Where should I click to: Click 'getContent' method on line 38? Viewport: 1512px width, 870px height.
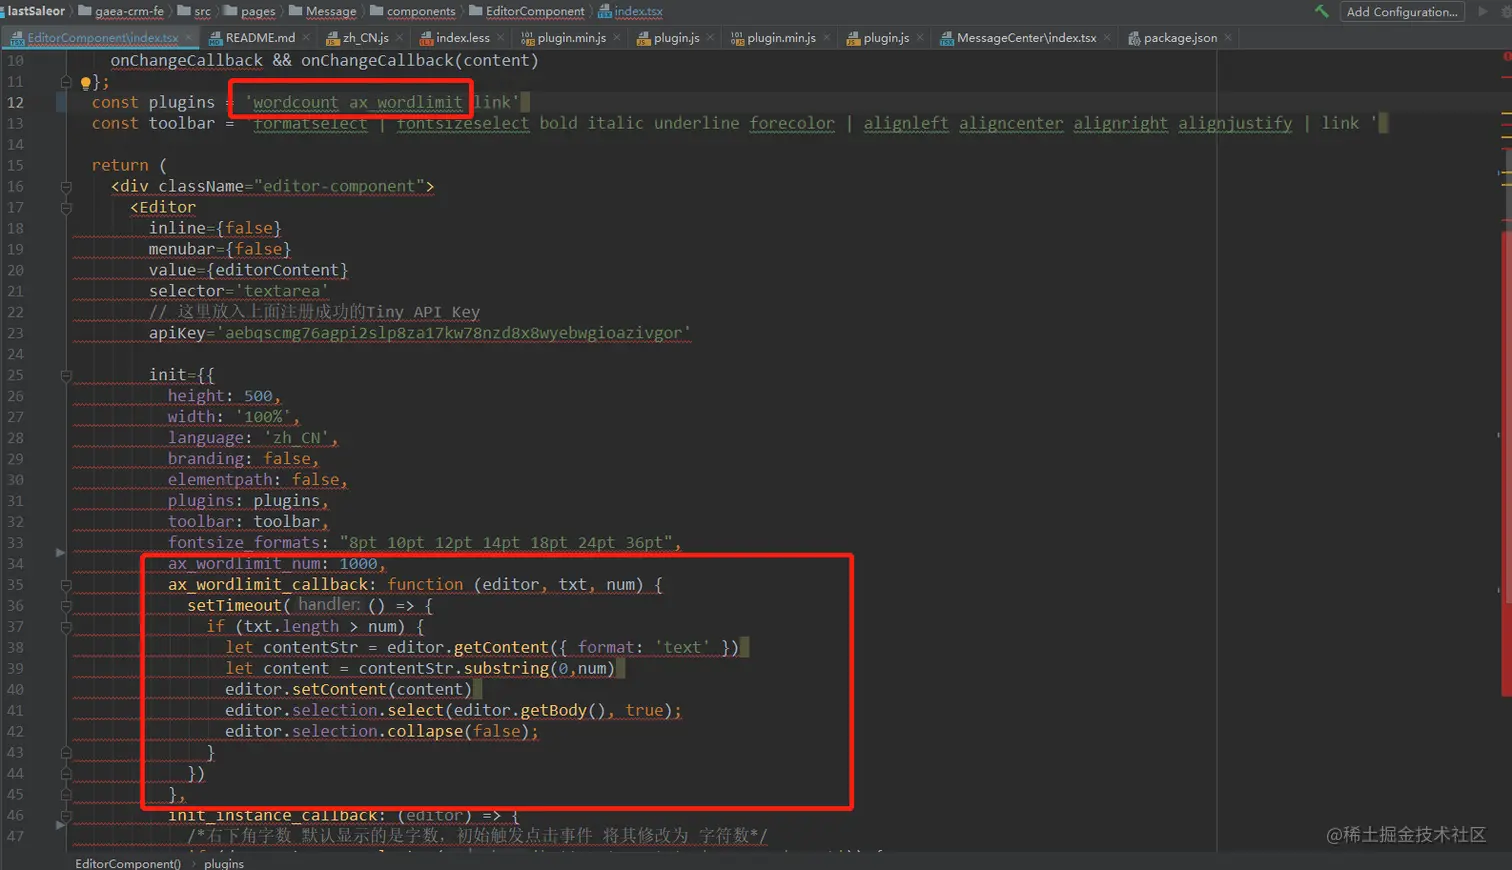[501, 648]
